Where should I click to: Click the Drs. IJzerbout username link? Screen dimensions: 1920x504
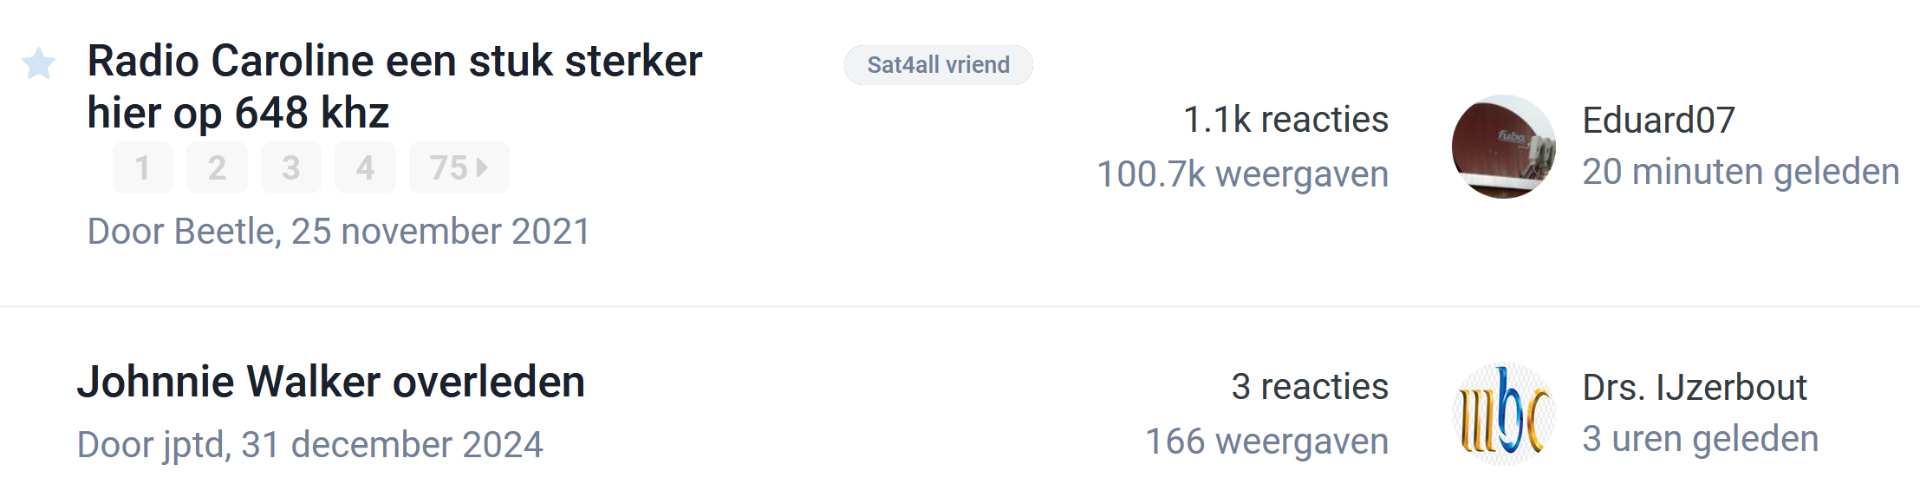coord(1694,388)
